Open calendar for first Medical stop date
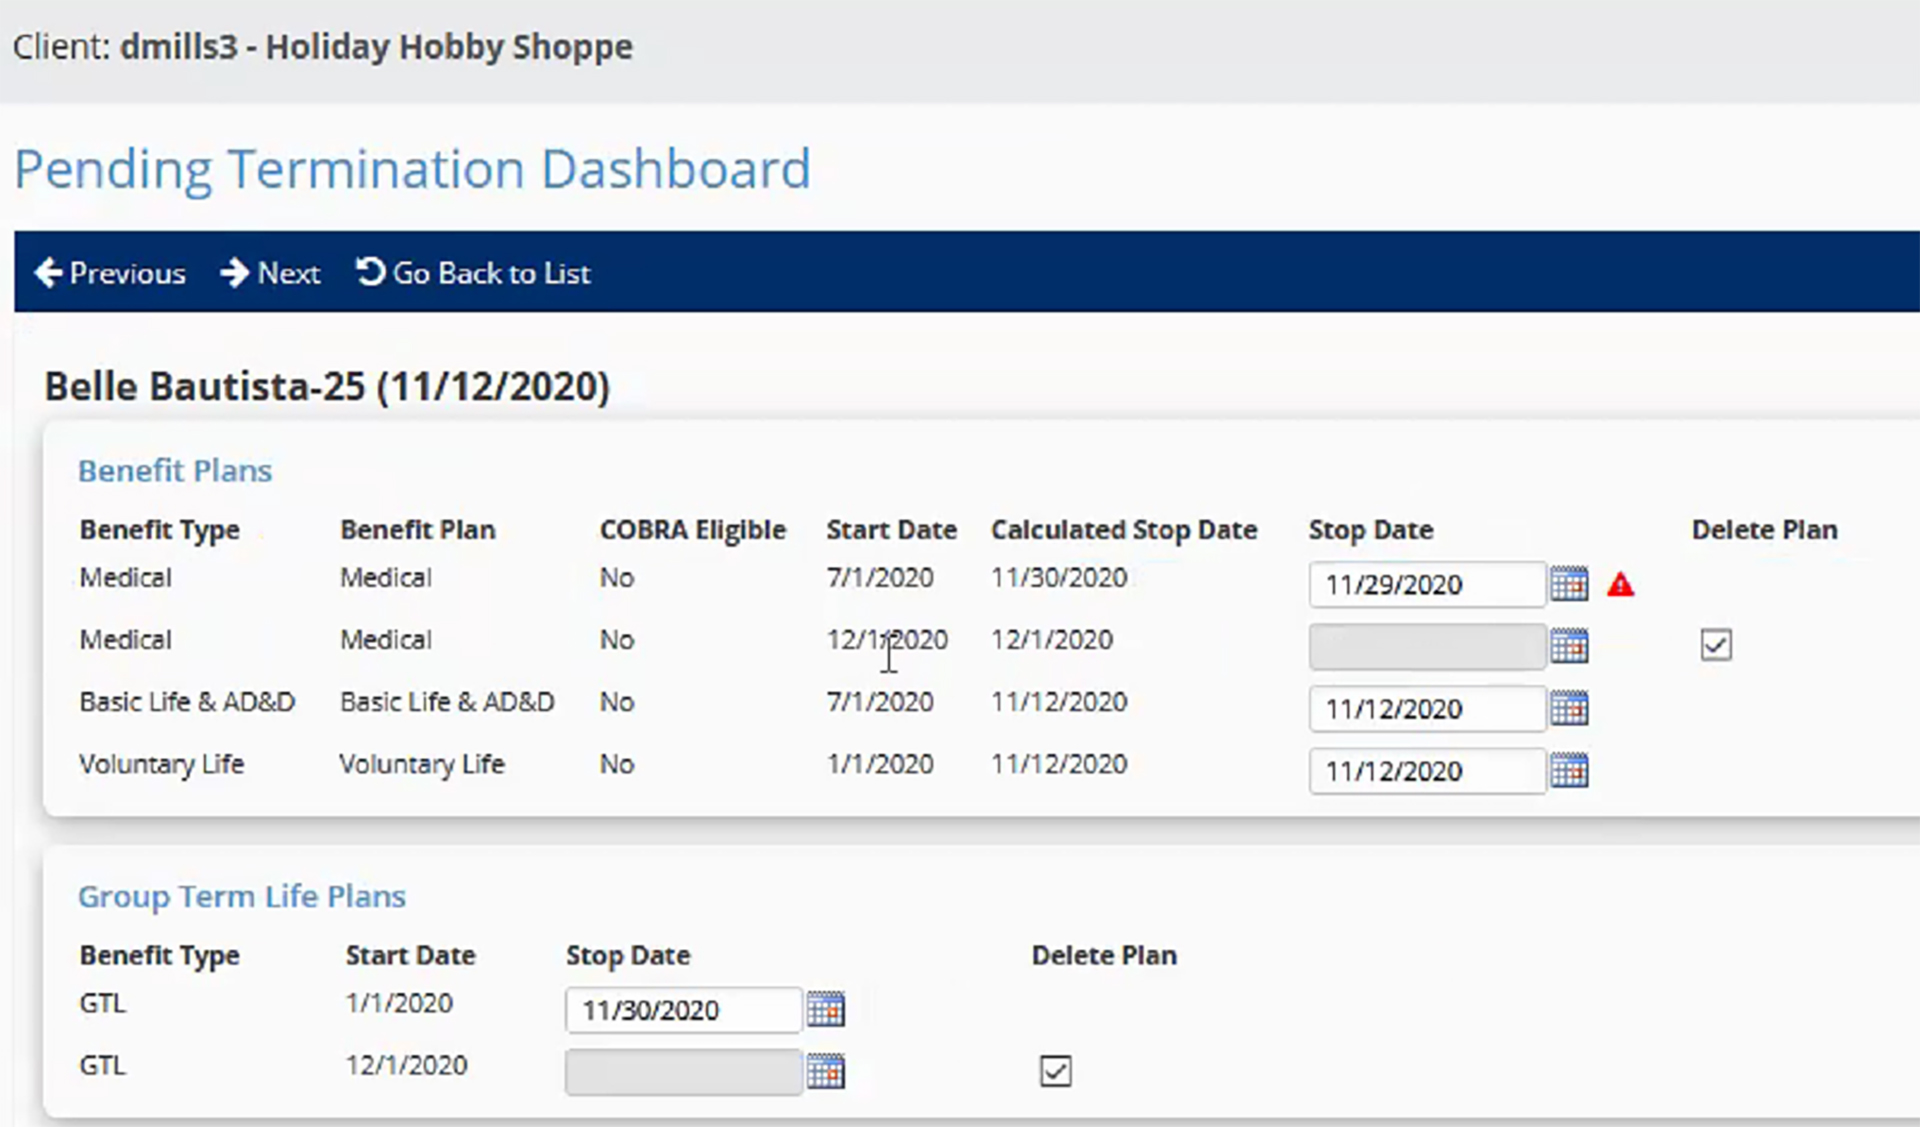The width and height of the screenshot is (1920, 1127). [1569, 584]
